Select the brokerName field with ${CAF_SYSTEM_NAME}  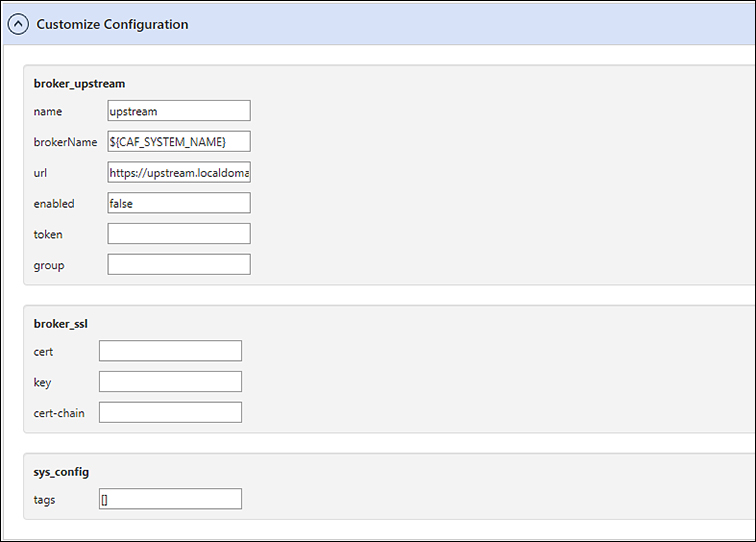[179, 142]
